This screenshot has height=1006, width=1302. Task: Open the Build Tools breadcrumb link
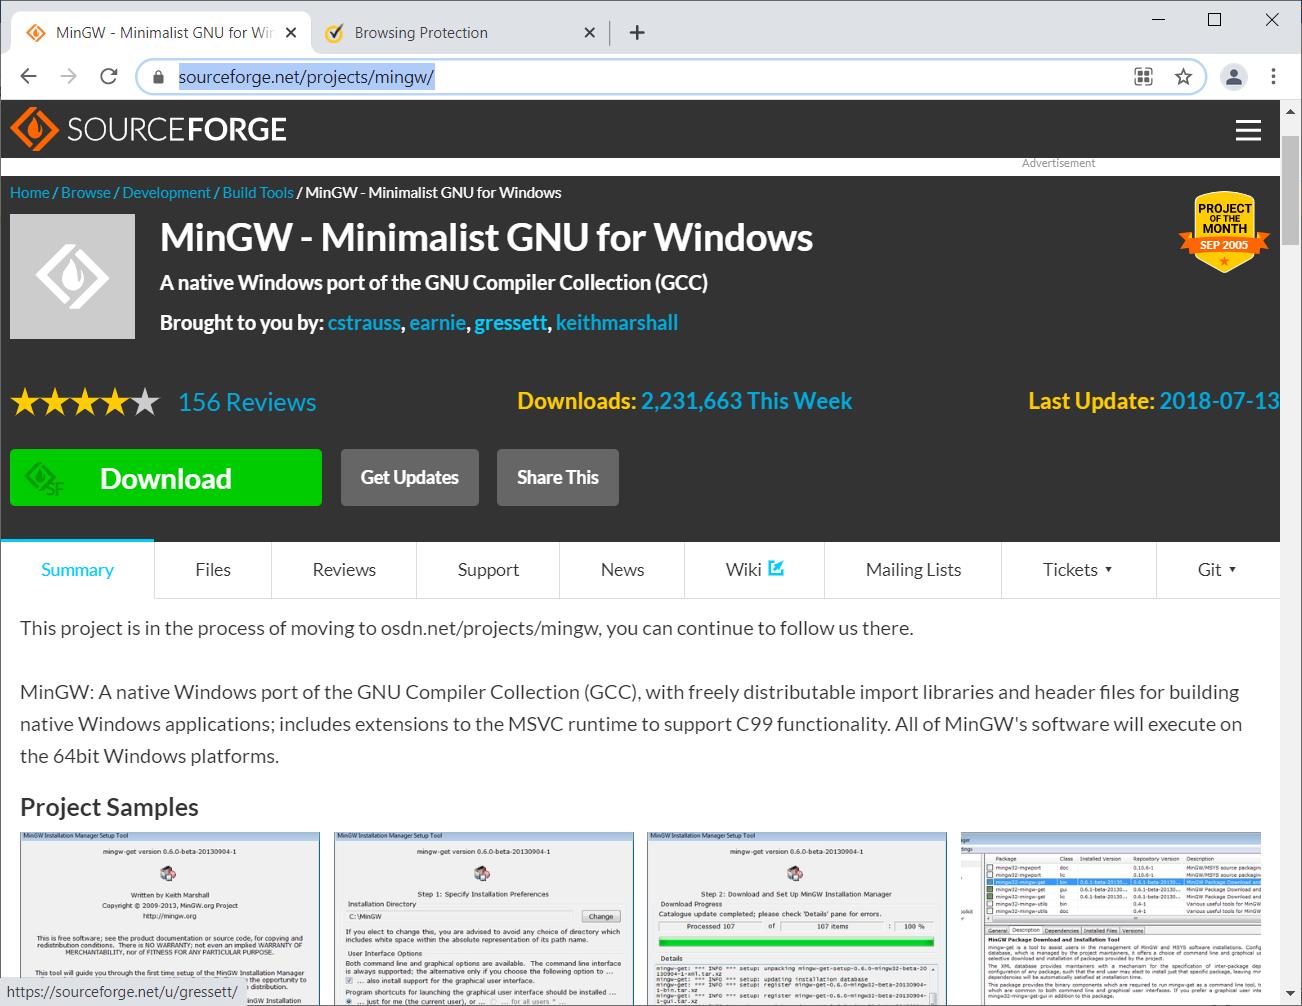(x=258, y=193)
